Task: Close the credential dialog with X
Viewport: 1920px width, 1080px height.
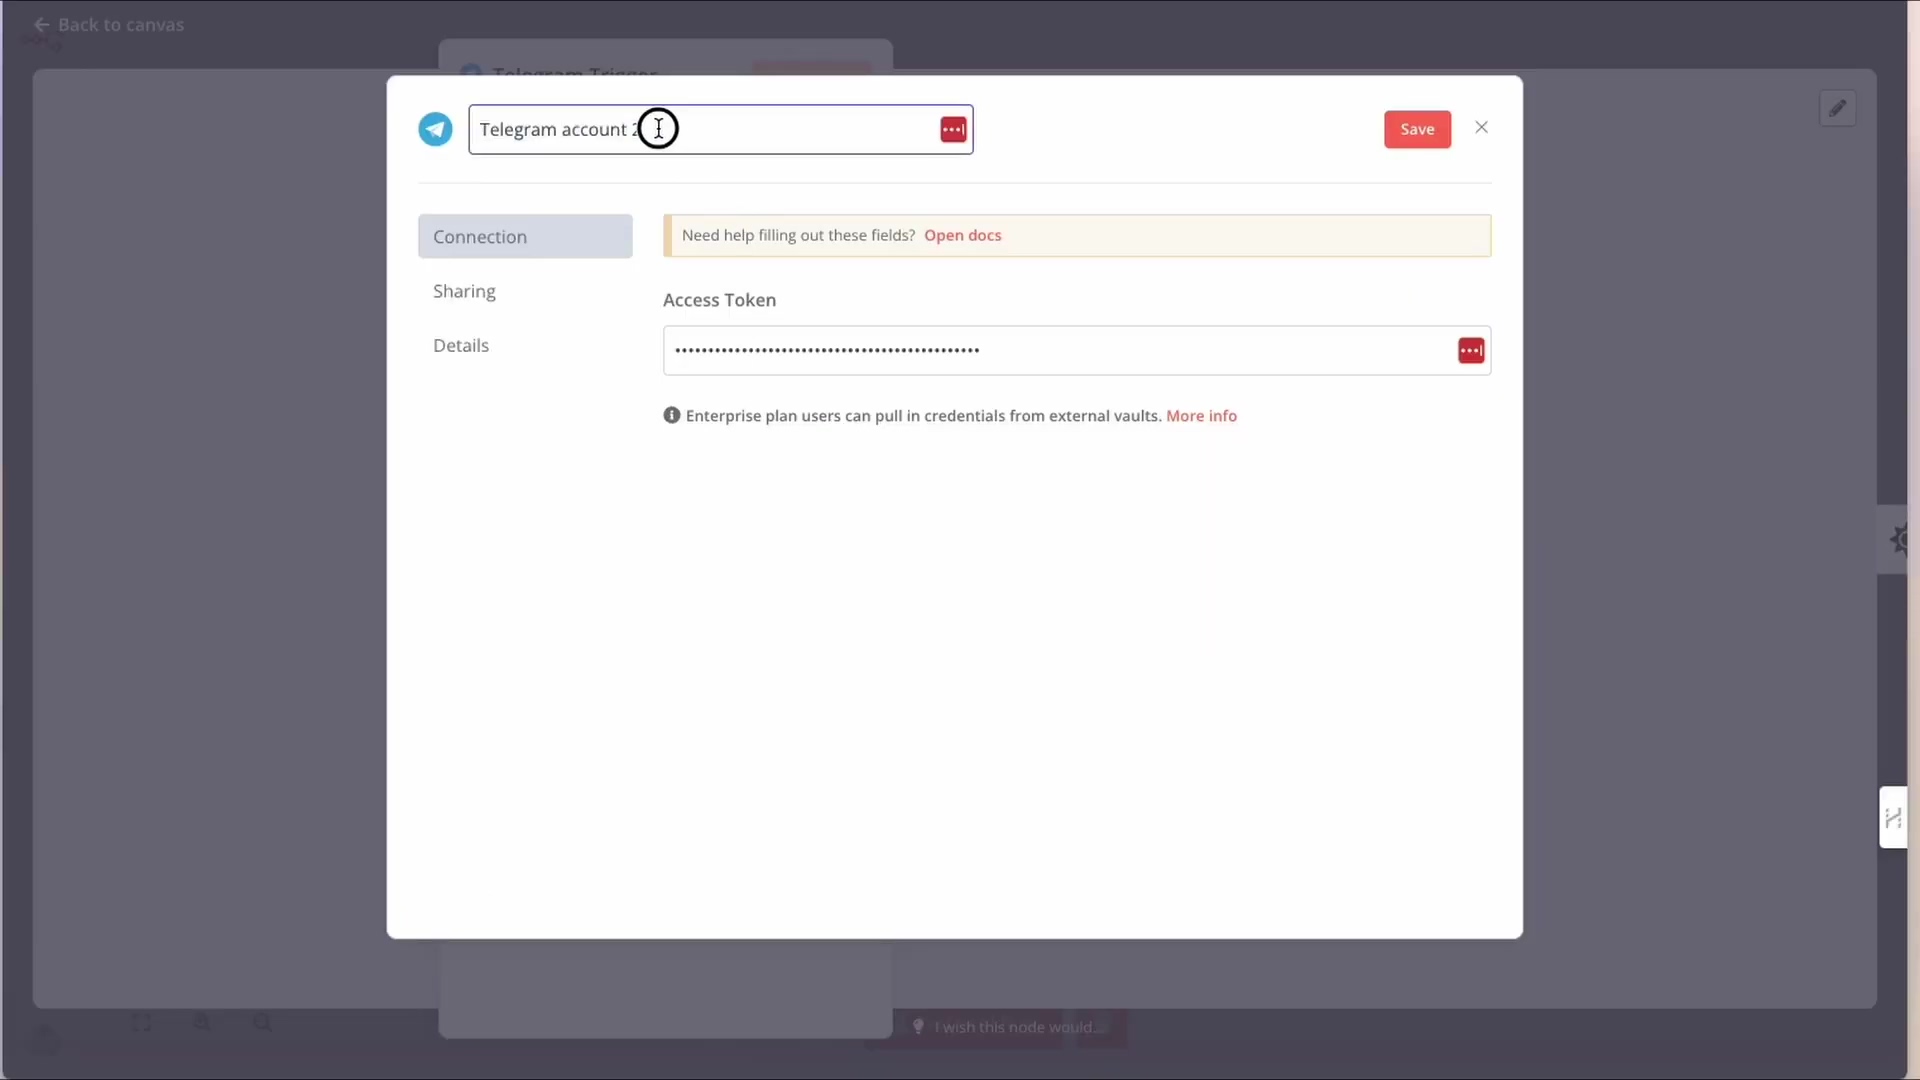Action: 1481,127
